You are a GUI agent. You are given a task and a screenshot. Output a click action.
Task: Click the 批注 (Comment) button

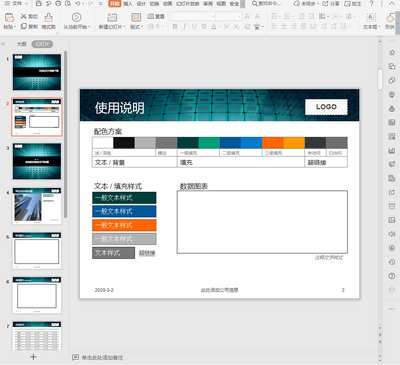[x=353, y=4]
